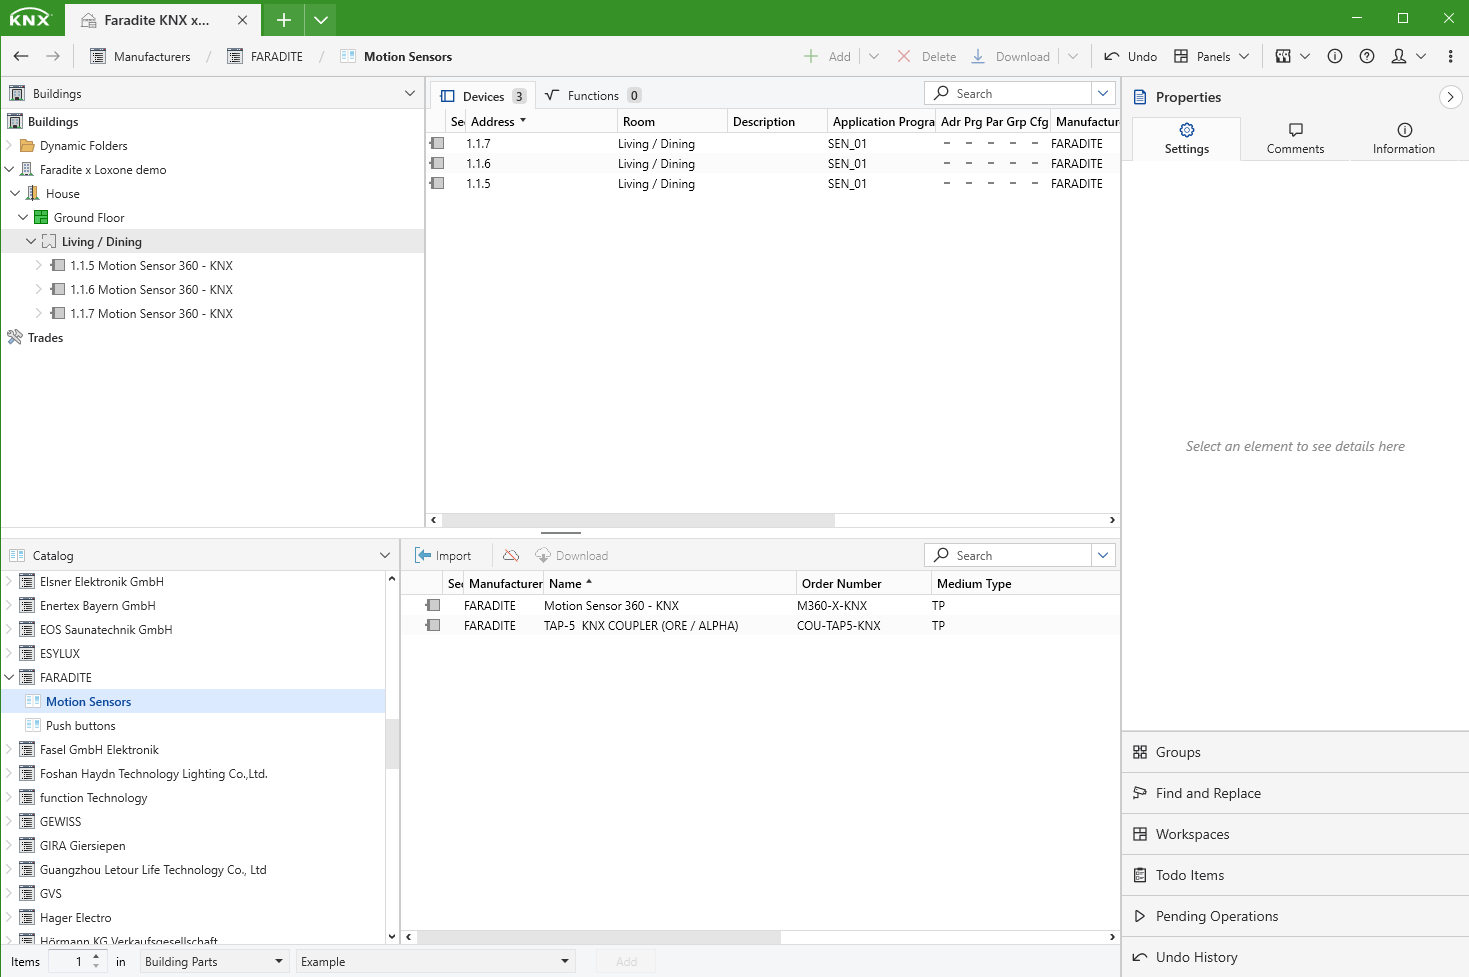
Task: Click the catalog Import button
Action: tap(443, 555)
